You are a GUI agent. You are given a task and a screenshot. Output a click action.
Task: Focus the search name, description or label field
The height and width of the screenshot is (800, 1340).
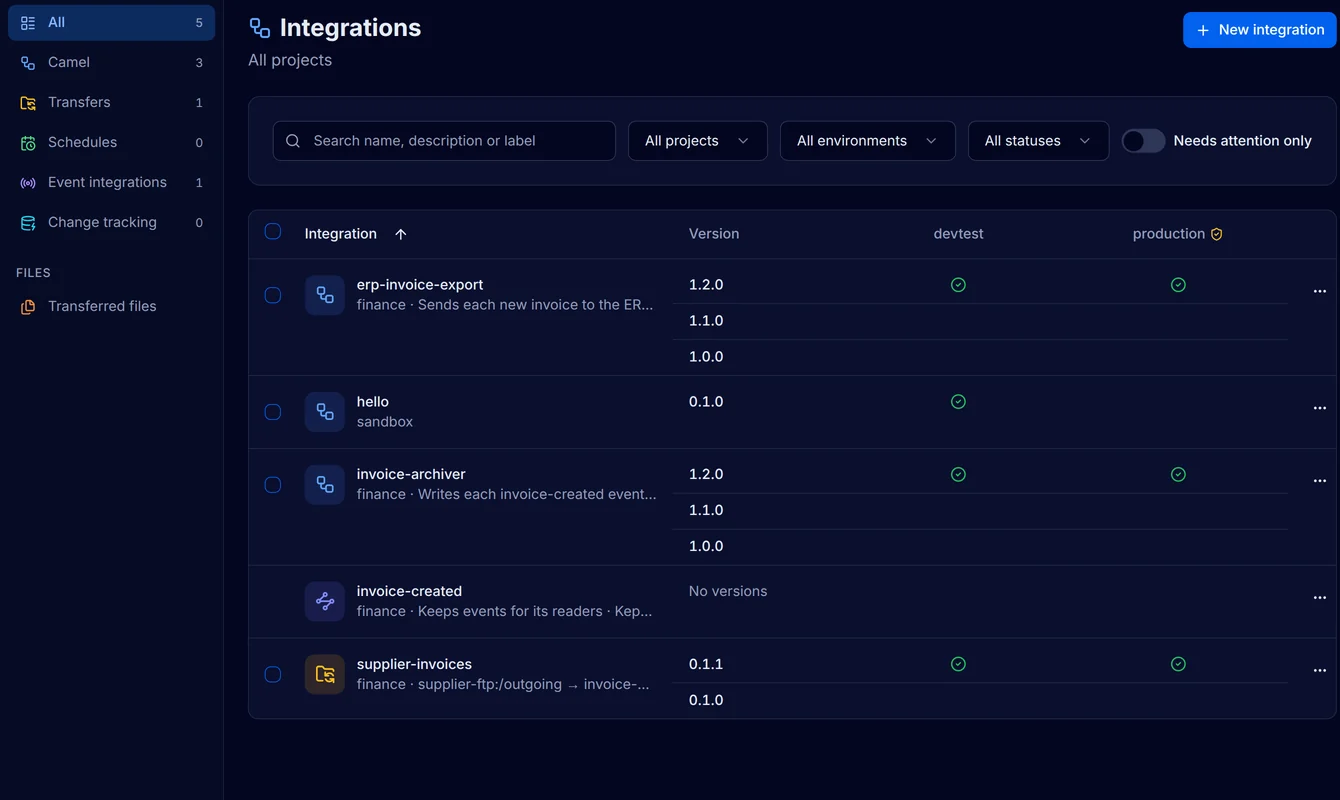[444, 141]
